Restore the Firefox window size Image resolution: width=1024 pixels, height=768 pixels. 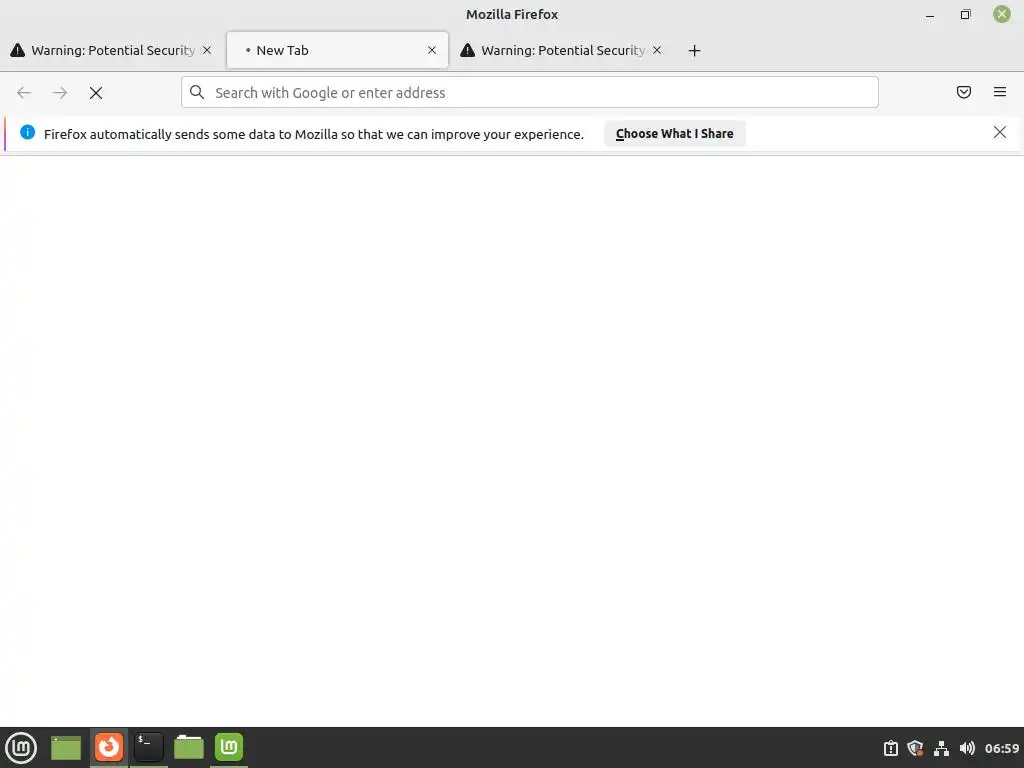(965, 14)
